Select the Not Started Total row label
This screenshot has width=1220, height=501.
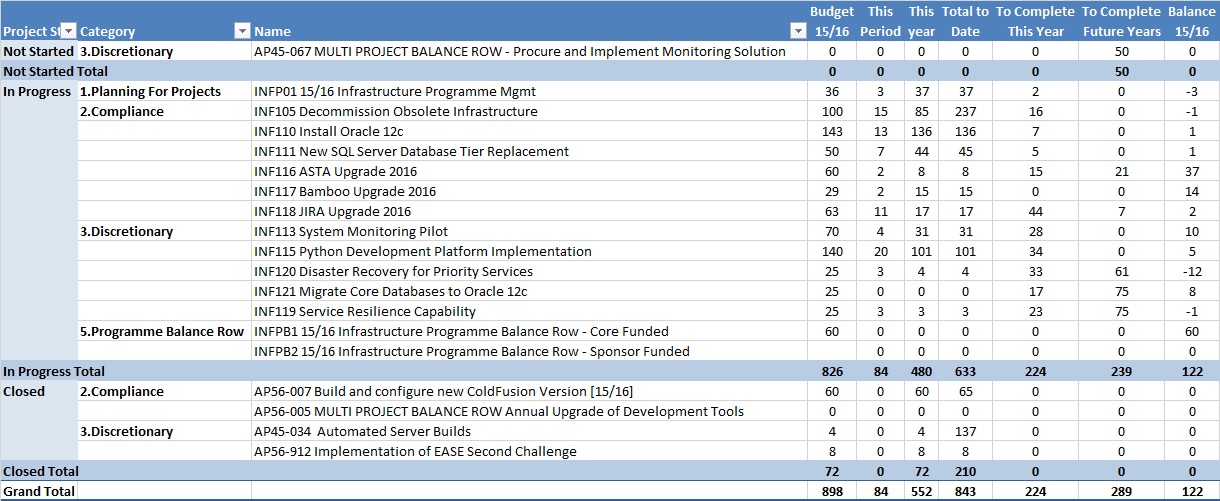[x=55, y=71]
